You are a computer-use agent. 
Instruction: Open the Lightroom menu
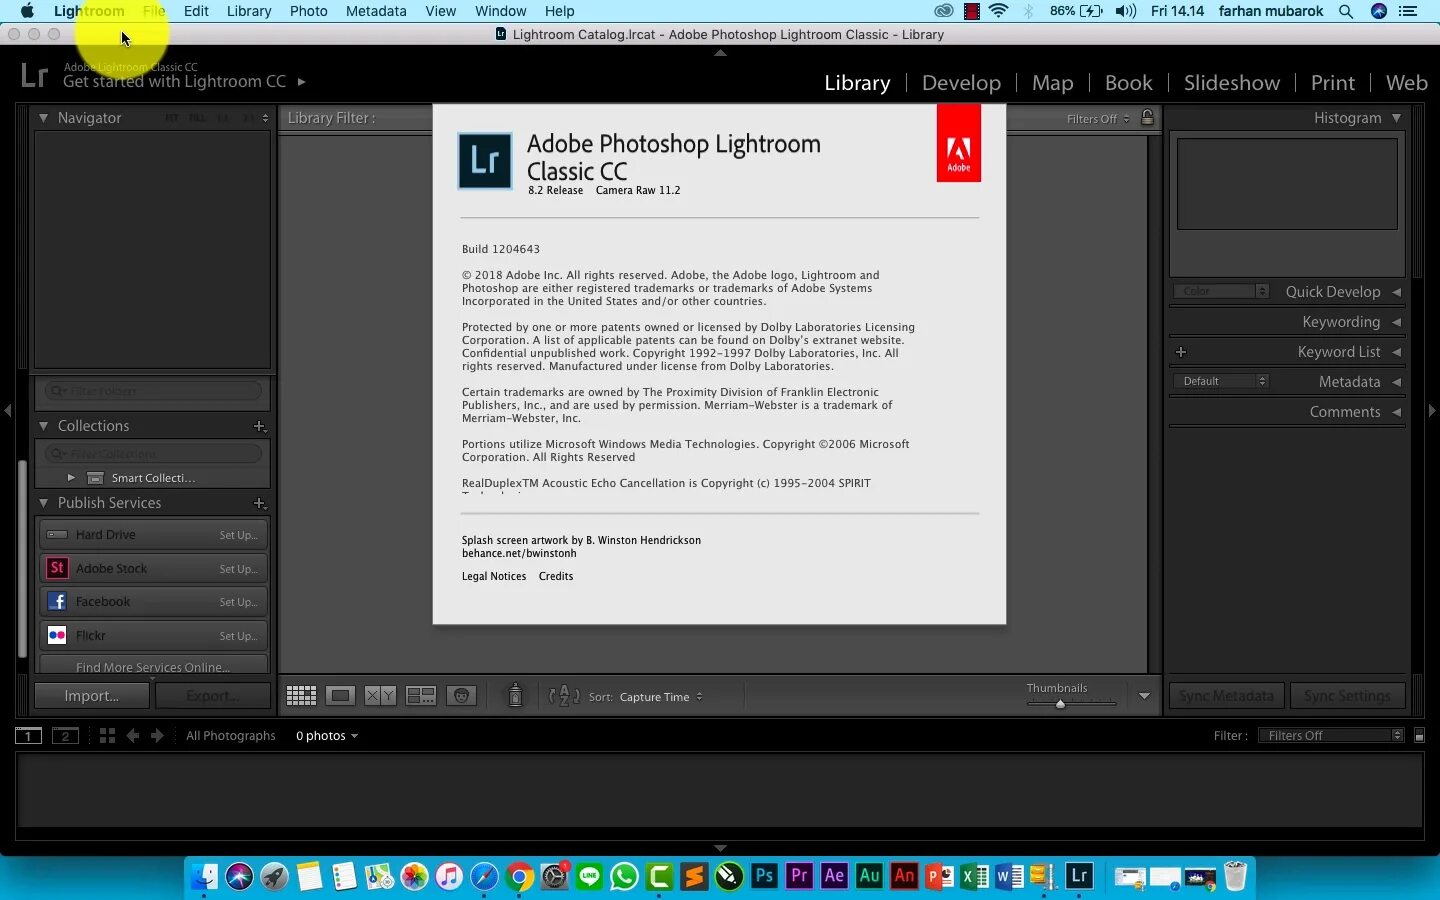pos(89,11)
